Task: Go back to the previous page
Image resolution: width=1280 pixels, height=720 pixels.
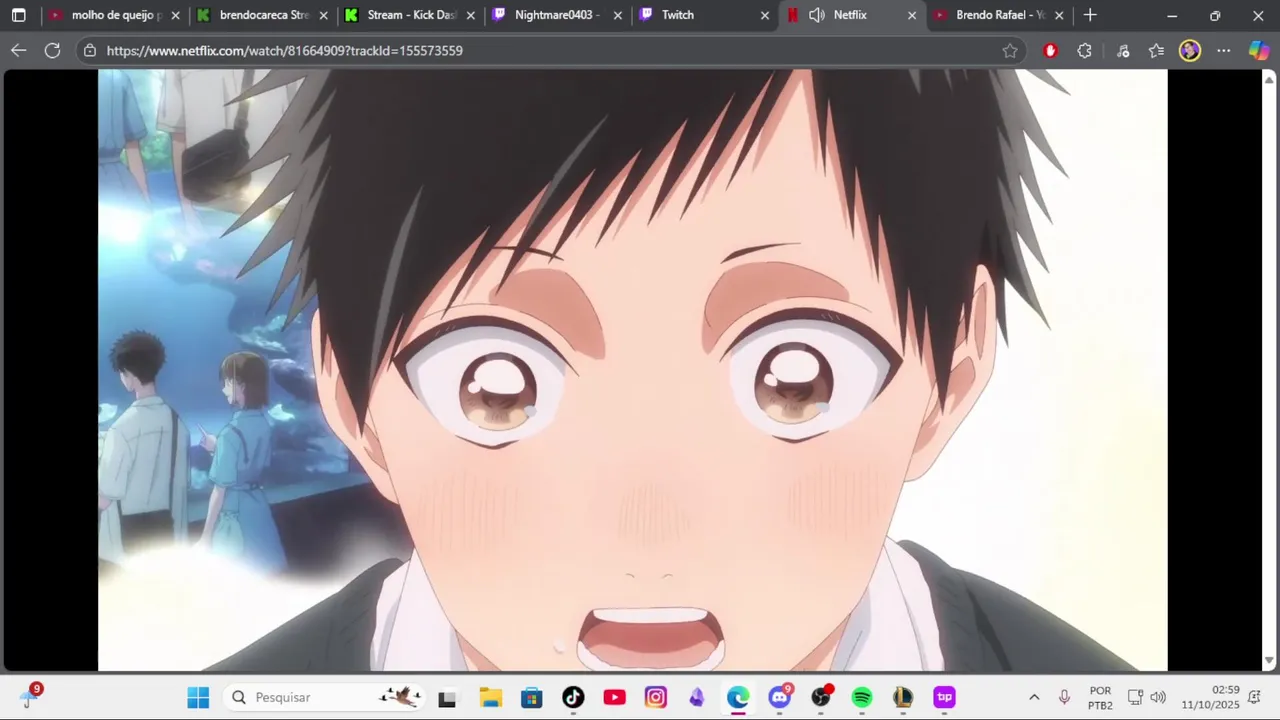Action: click(18, 50)
